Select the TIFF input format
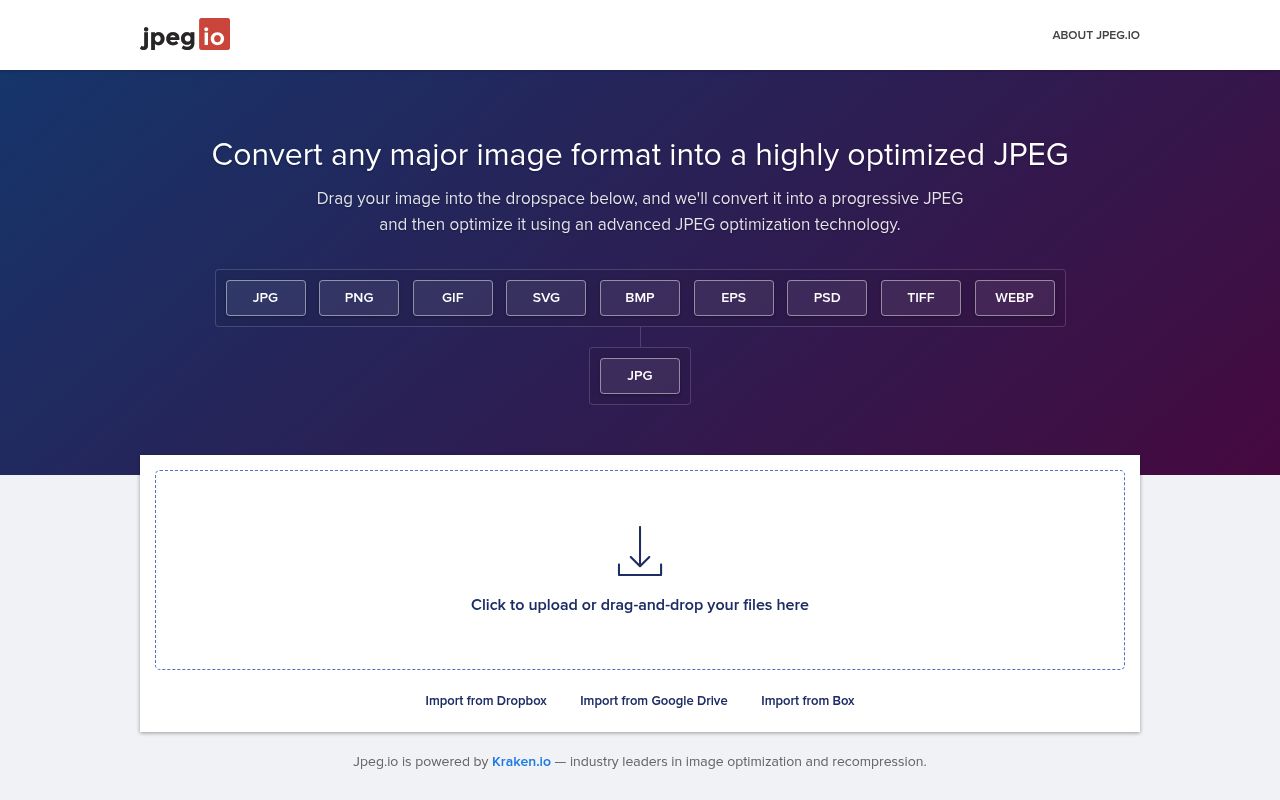This screenshot has width=1280, height=800. [x=920, y=297]
